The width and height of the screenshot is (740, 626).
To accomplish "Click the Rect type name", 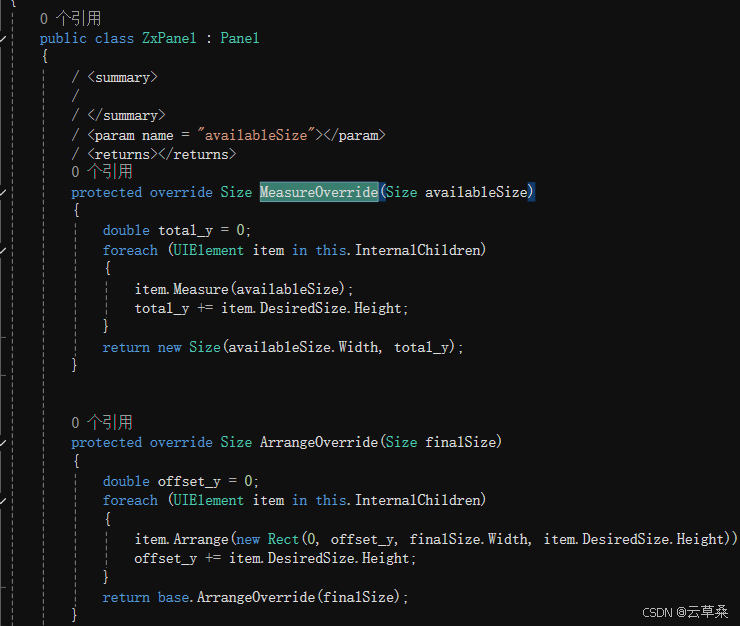I will click(x=283, y=539).
